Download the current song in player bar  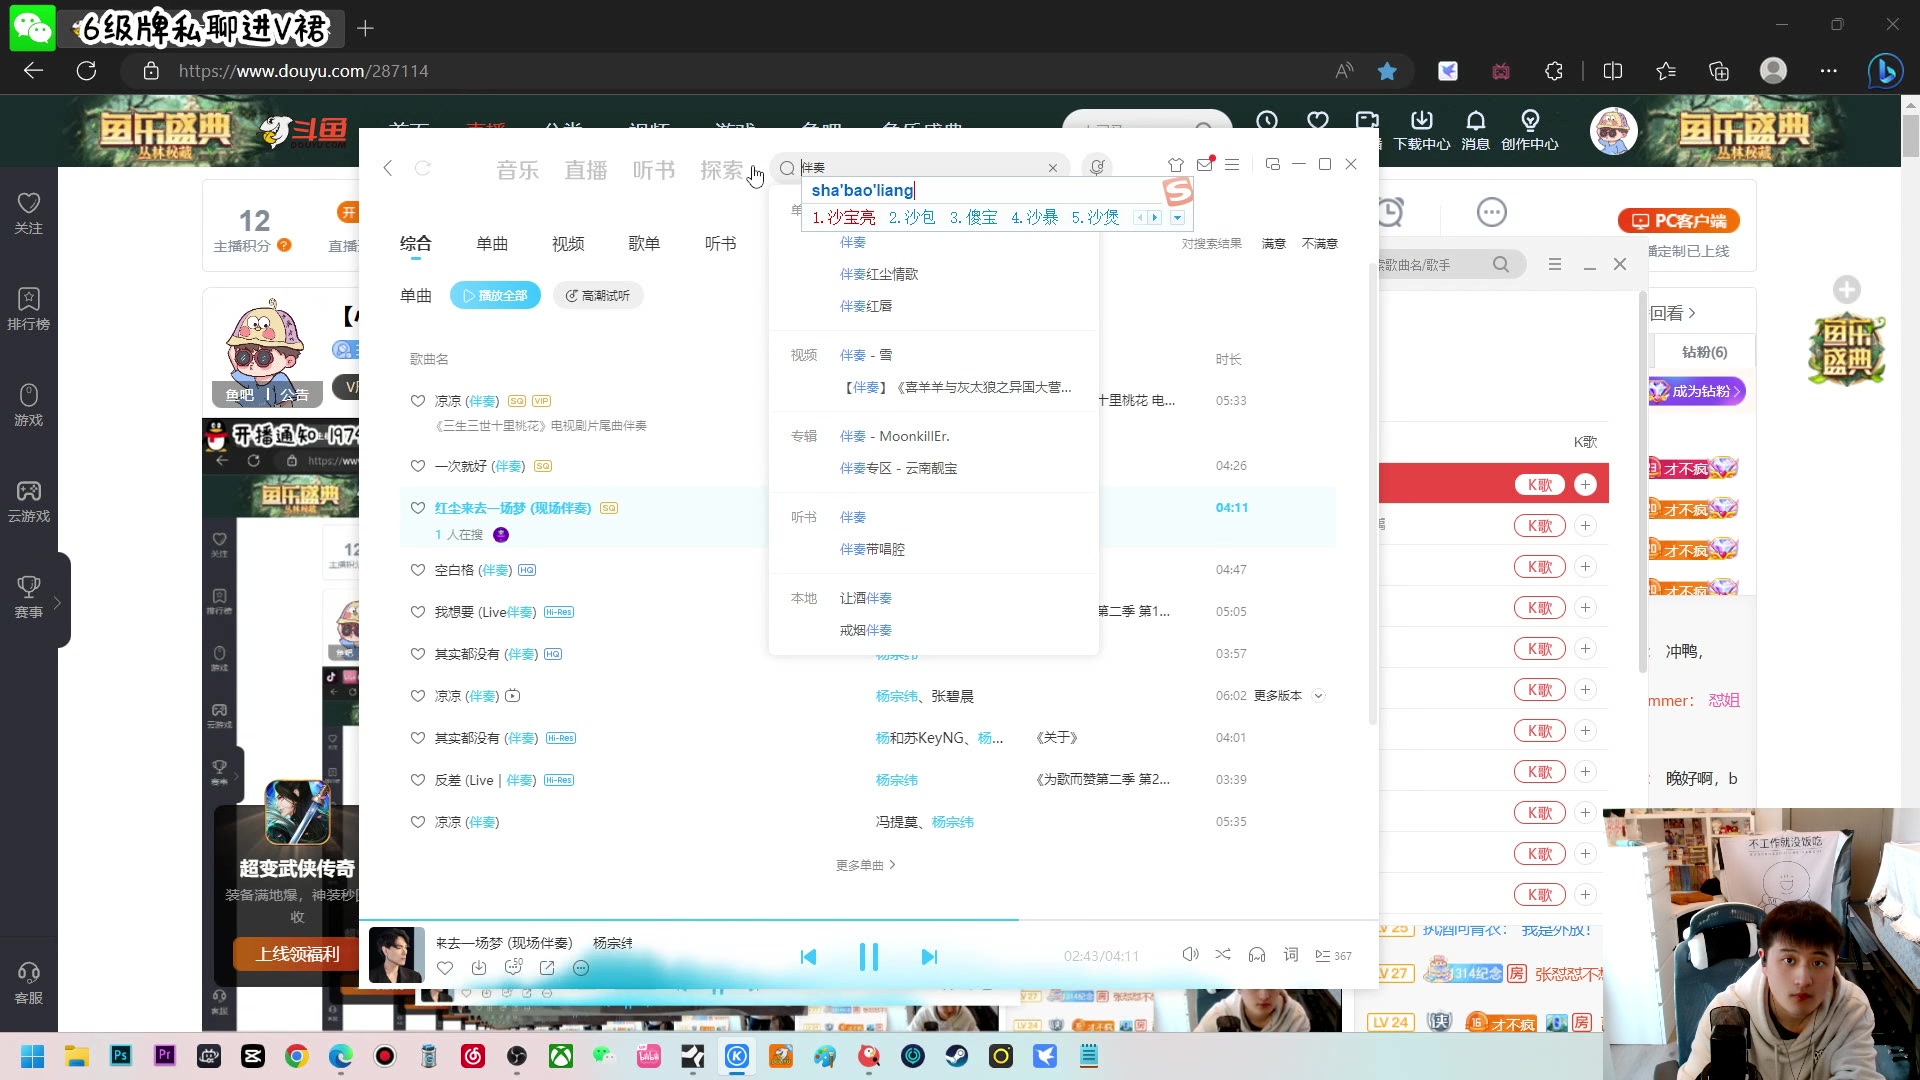[x=479, y=967]
